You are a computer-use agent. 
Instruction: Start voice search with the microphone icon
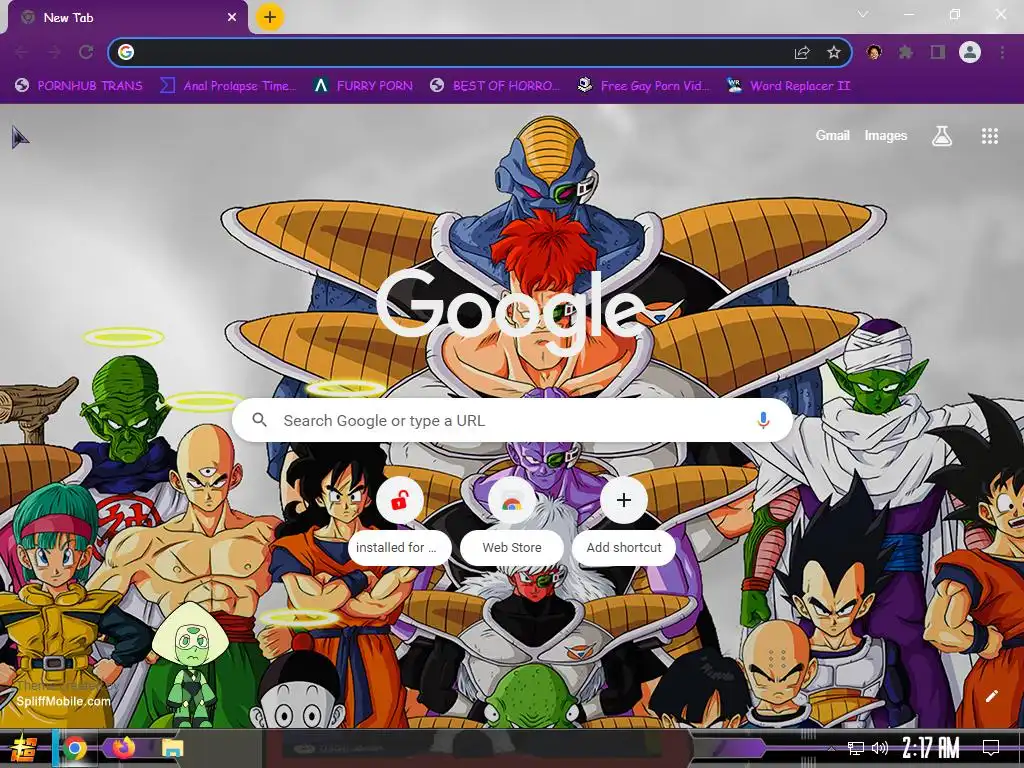[x=763, y=421]
